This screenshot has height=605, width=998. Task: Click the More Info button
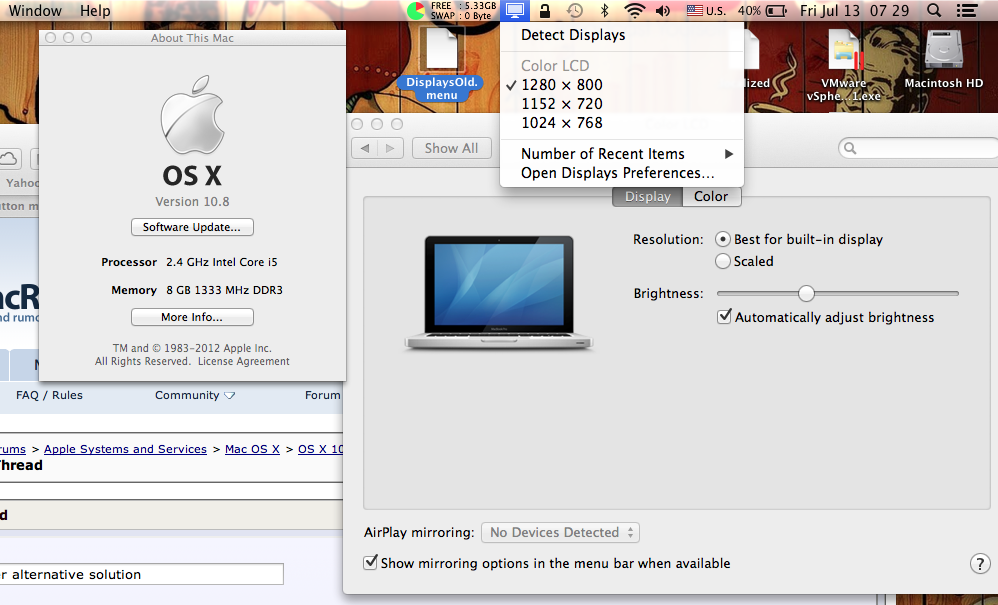coord(192,317)
